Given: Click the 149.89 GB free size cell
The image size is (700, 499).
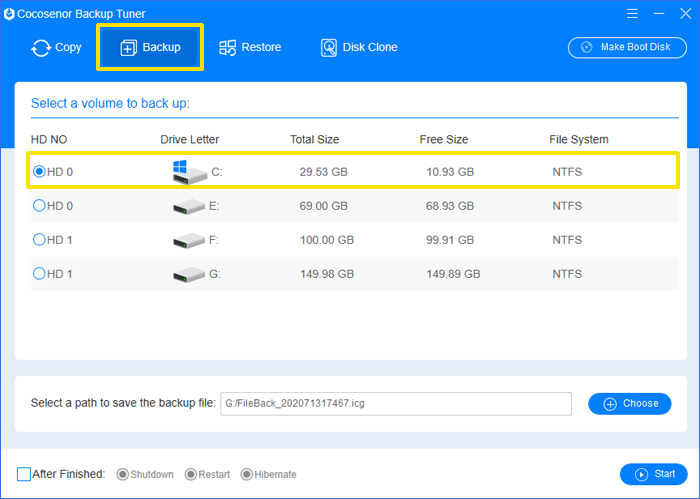Looking at the screenshot, I should 453,274.
